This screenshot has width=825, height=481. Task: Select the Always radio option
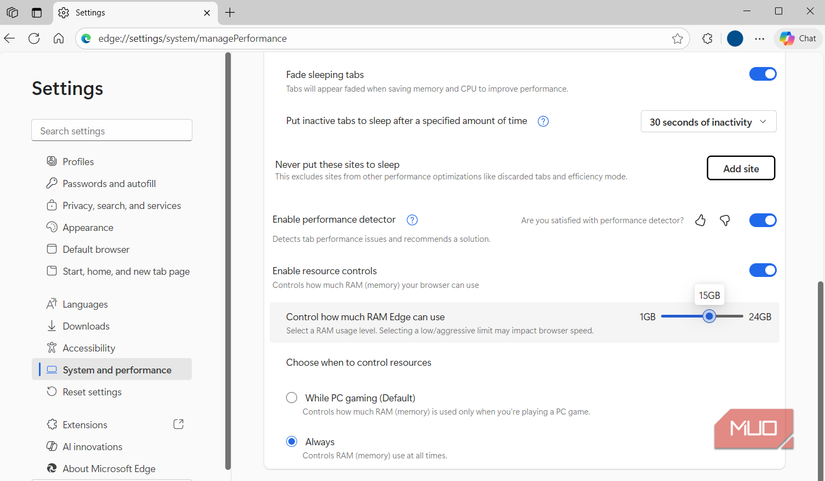[291, 442]
